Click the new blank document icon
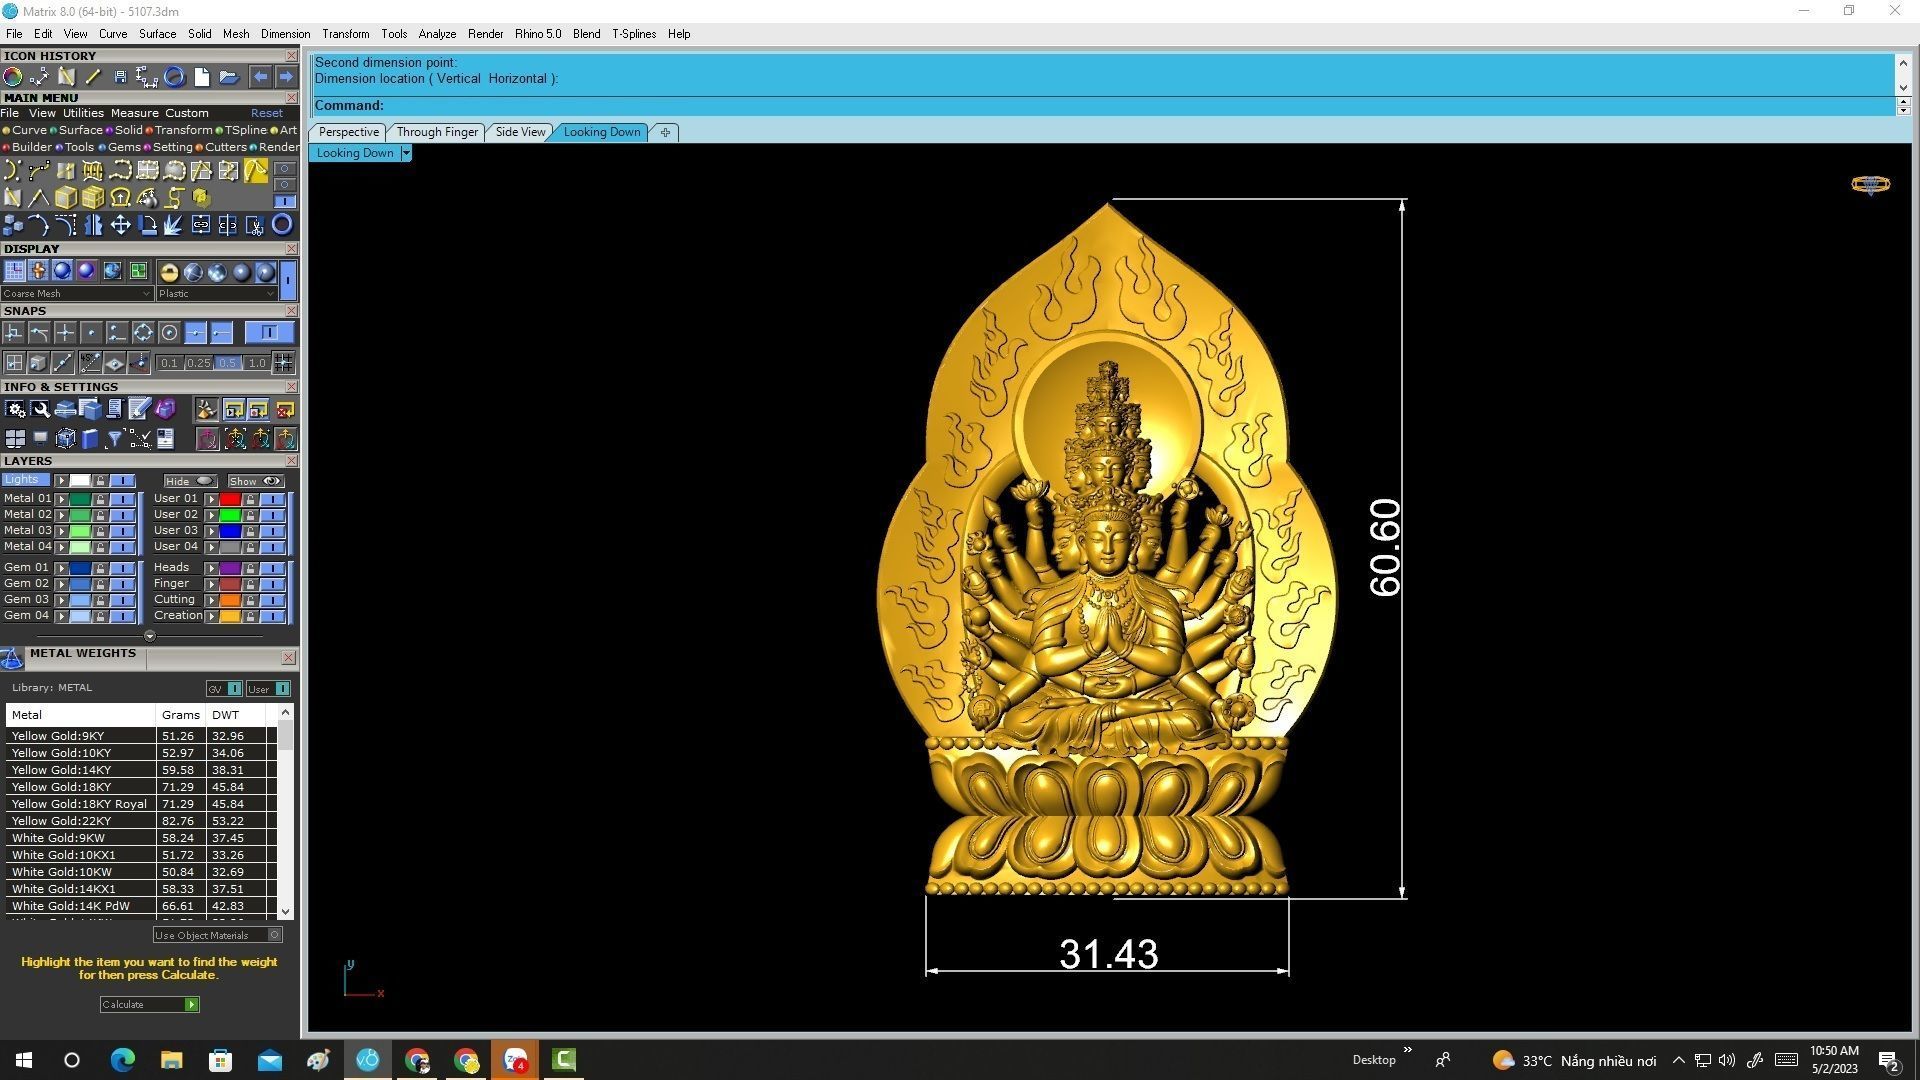 click(201, 77)
